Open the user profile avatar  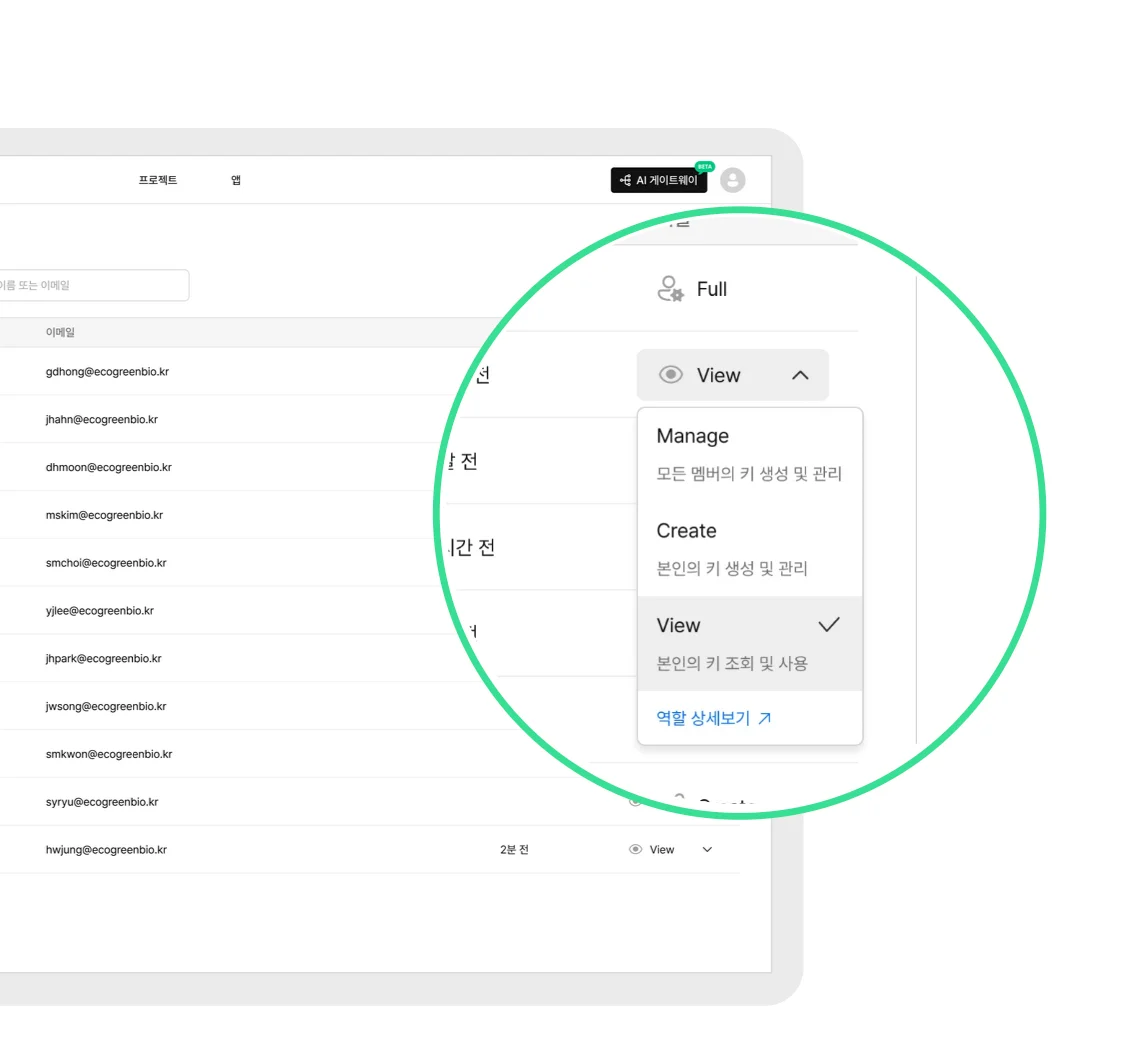(x=732, y=180)
